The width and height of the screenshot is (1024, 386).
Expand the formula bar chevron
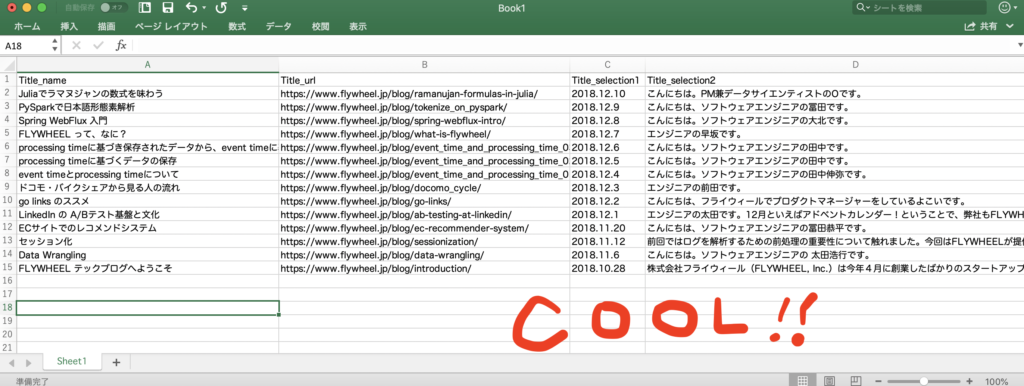point(1020,45)
